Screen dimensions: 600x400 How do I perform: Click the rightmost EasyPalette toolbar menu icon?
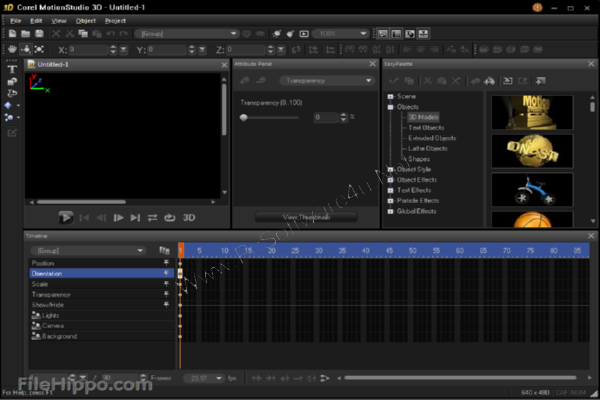click(540, 81)
